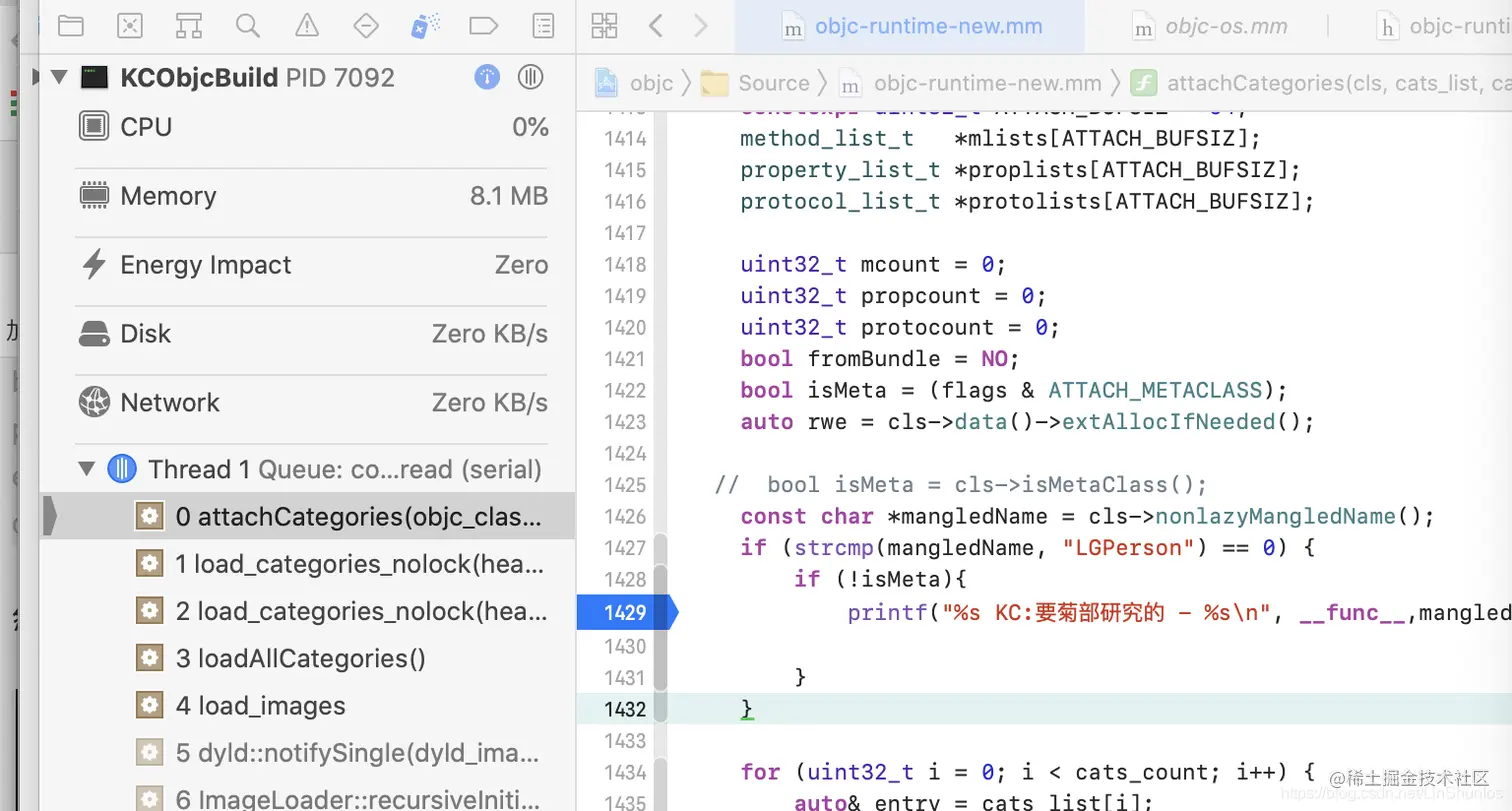Viewport: 1512px width, 811px height.
Task: Click the process info indicator next to KCObjcBuild
Action: click(x=487, y=77)
